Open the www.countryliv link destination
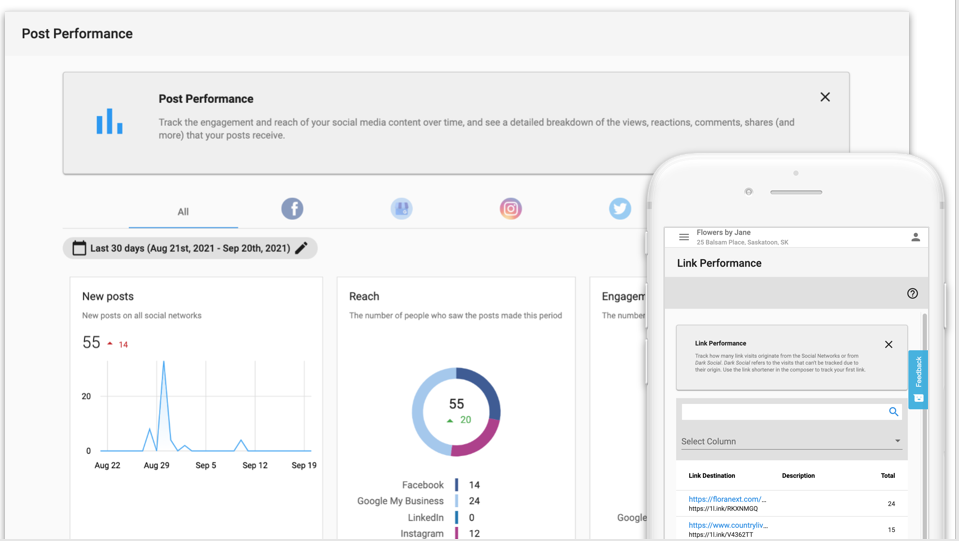The image size is (959, 541). click(x=728, y=525)
